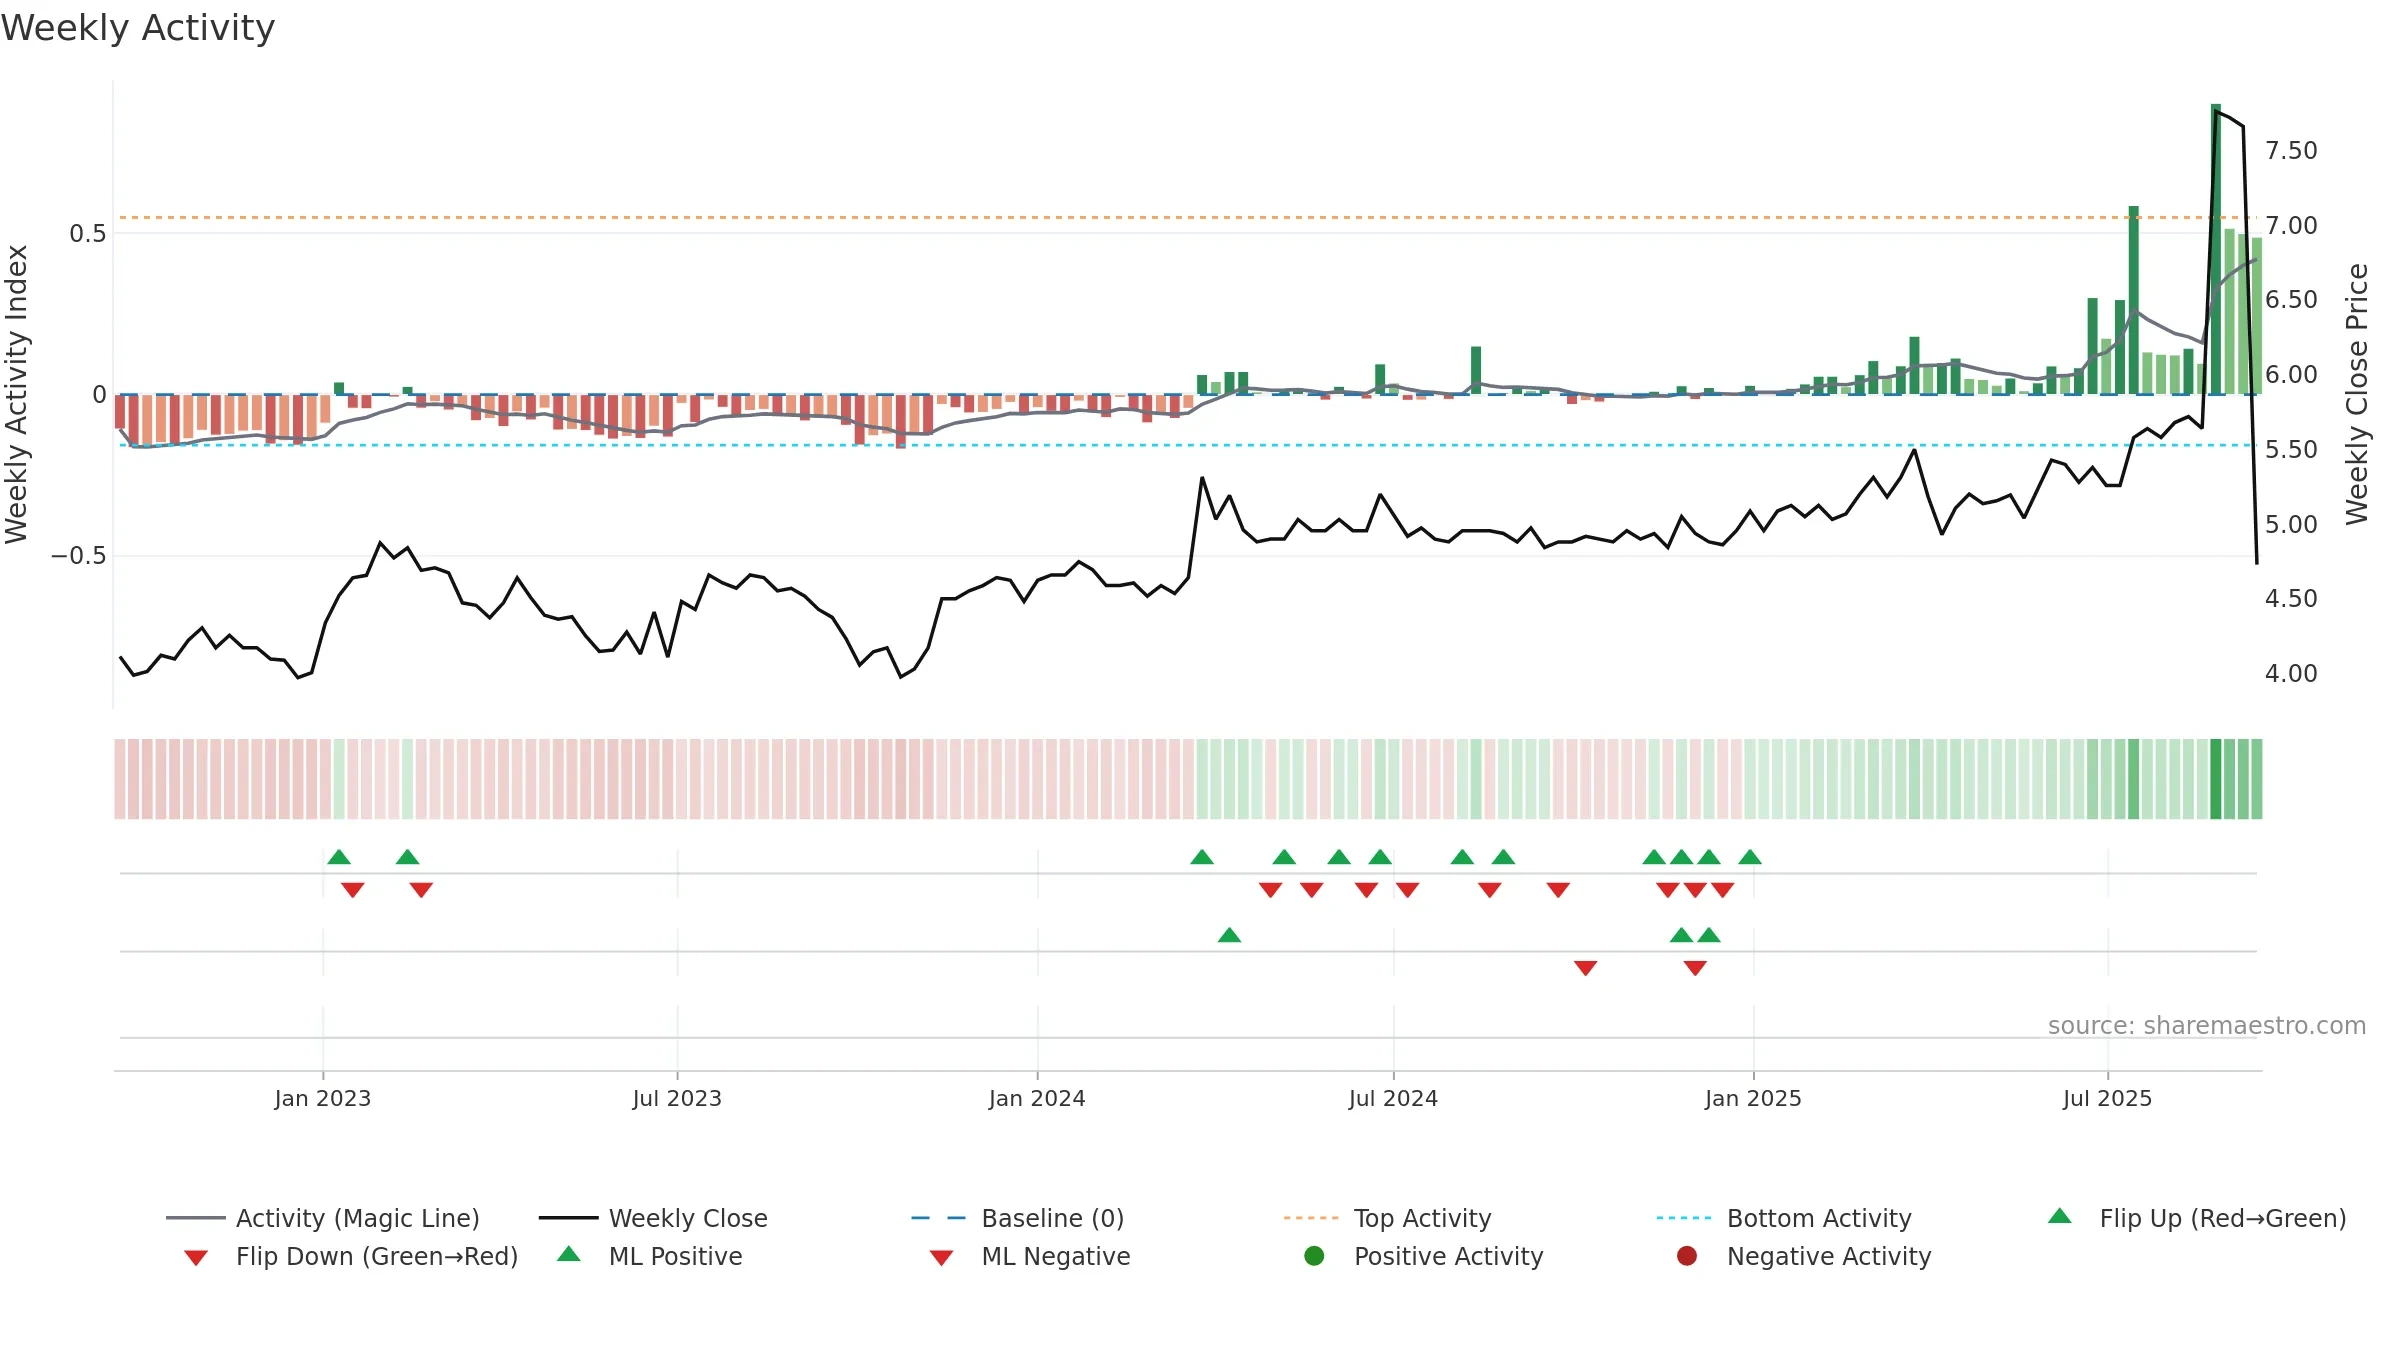Click the source: sharemaestro.com text
2400x1350 pixels.
(x=2206, y=1026)
